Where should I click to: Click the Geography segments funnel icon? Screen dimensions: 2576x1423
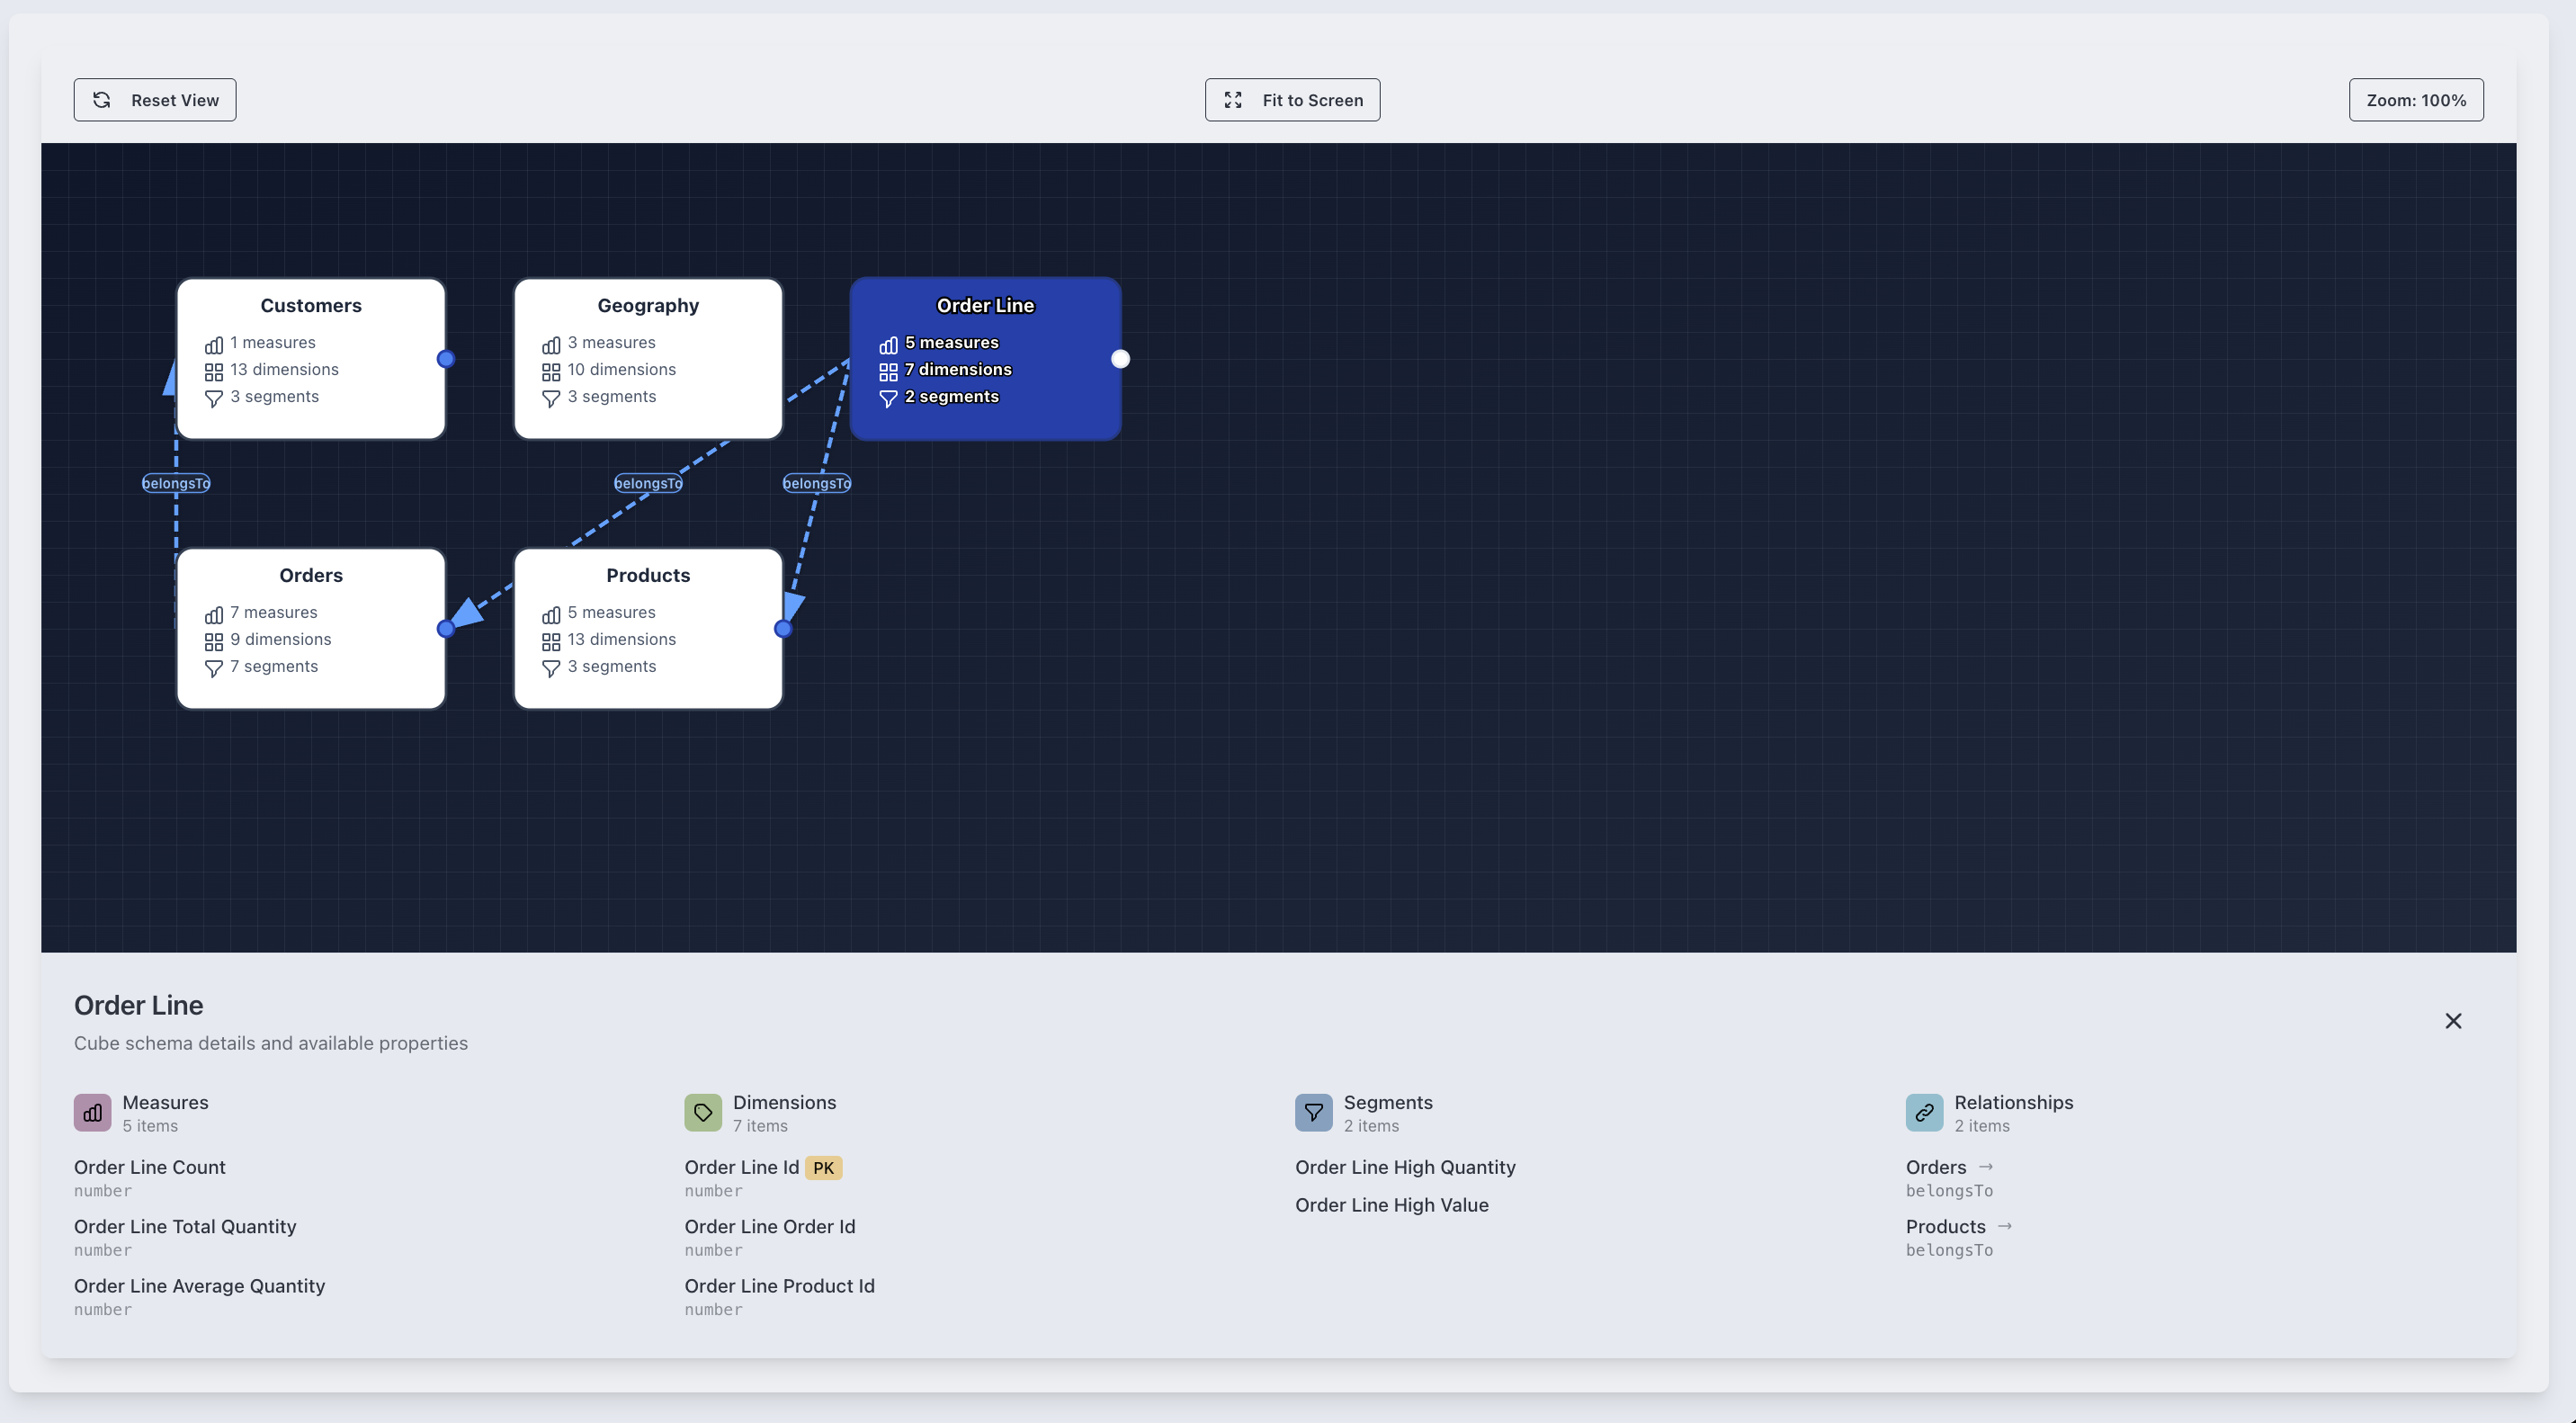pyautogui.click(x=551, y=399)
